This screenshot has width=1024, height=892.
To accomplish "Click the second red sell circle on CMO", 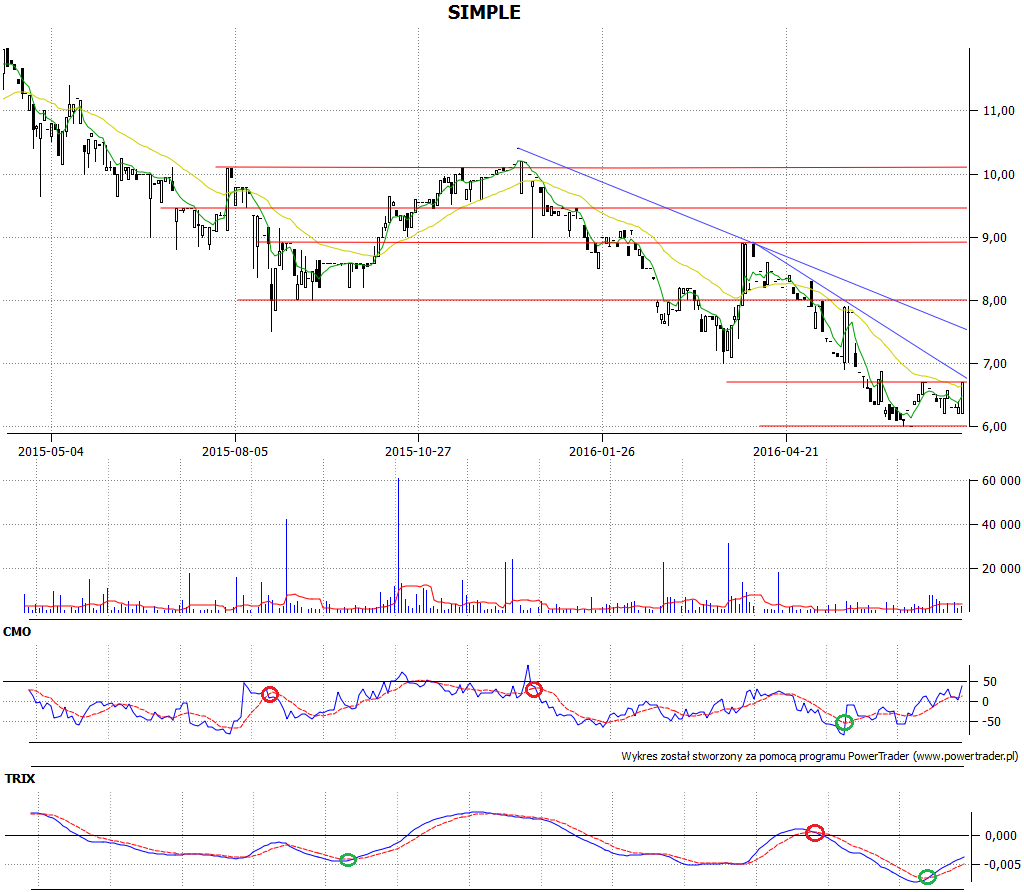I will point(534,689).
